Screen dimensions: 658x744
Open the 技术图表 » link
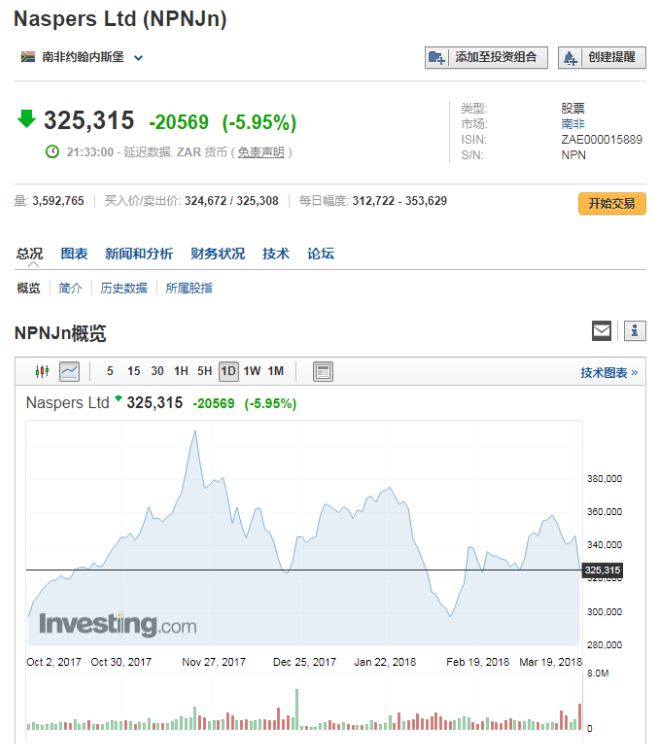tap(609, 372)
